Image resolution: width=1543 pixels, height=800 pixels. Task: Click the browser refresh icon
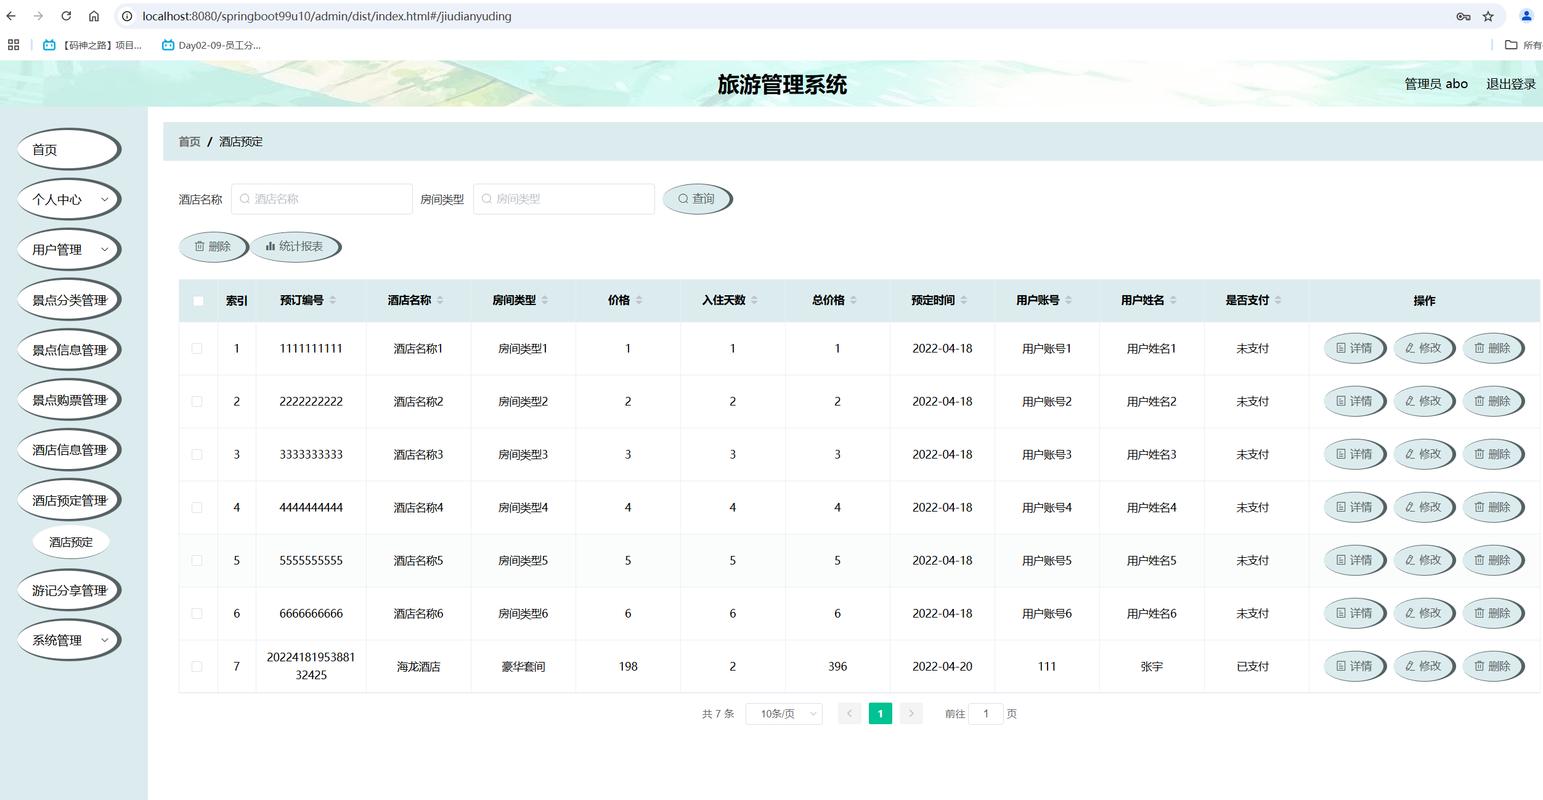tap(65, 16)
